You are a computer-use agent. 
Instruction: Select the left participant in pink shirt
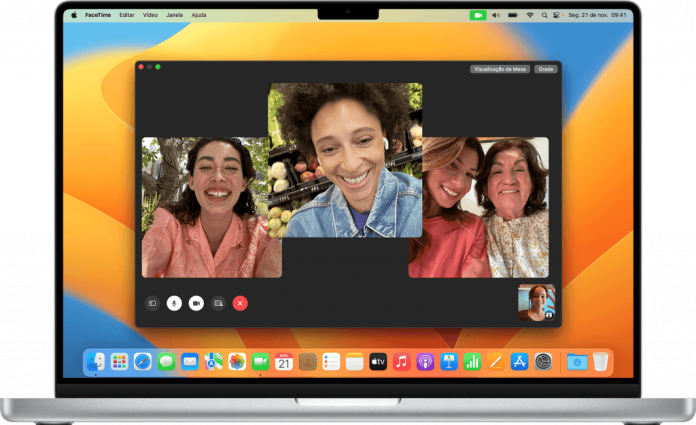(211, 207)
